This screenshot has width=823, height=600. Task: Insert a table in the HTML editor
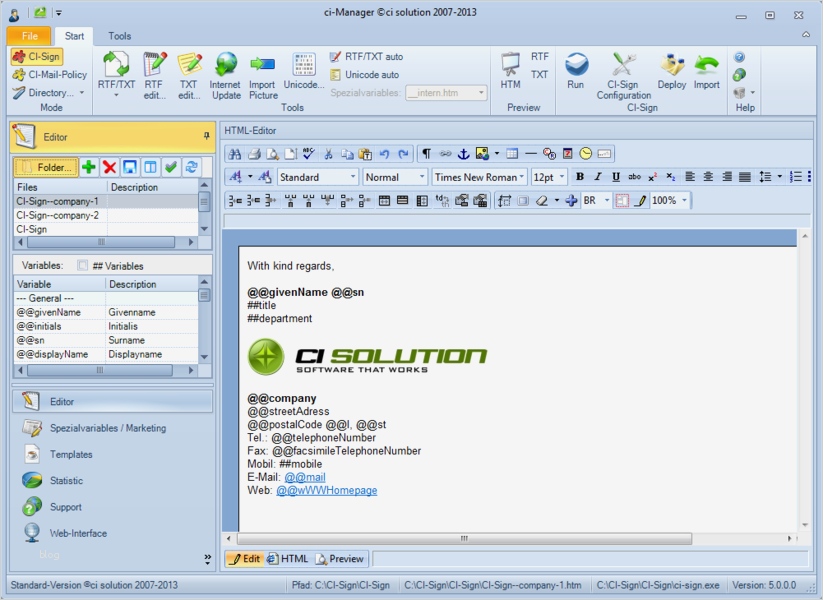point(512,154)
